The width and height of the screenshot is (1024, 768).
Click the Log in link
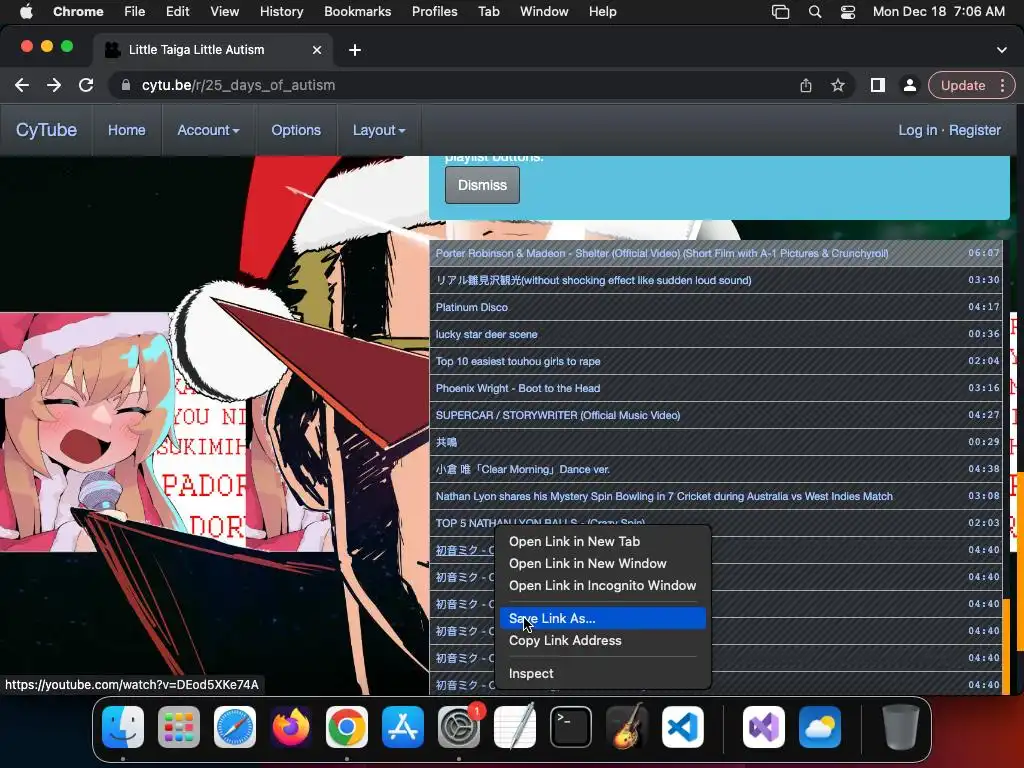(918, 130)
